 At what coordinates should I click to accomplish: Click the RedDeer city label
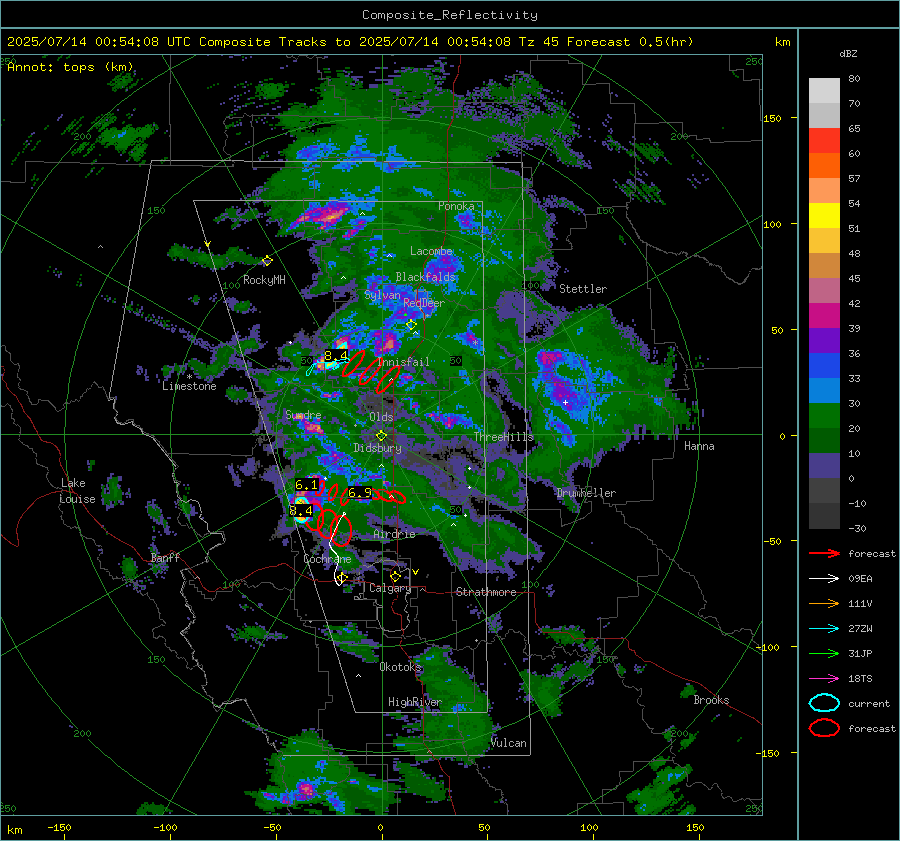[424, 303]
